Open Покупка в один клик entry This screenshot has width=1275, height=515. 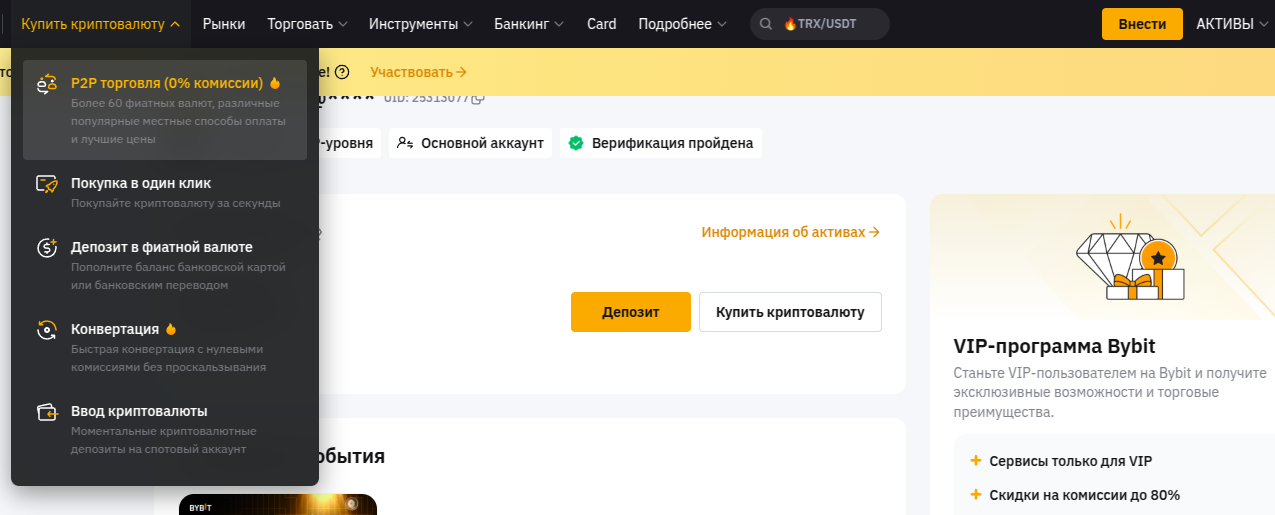[x=165, y=192]
